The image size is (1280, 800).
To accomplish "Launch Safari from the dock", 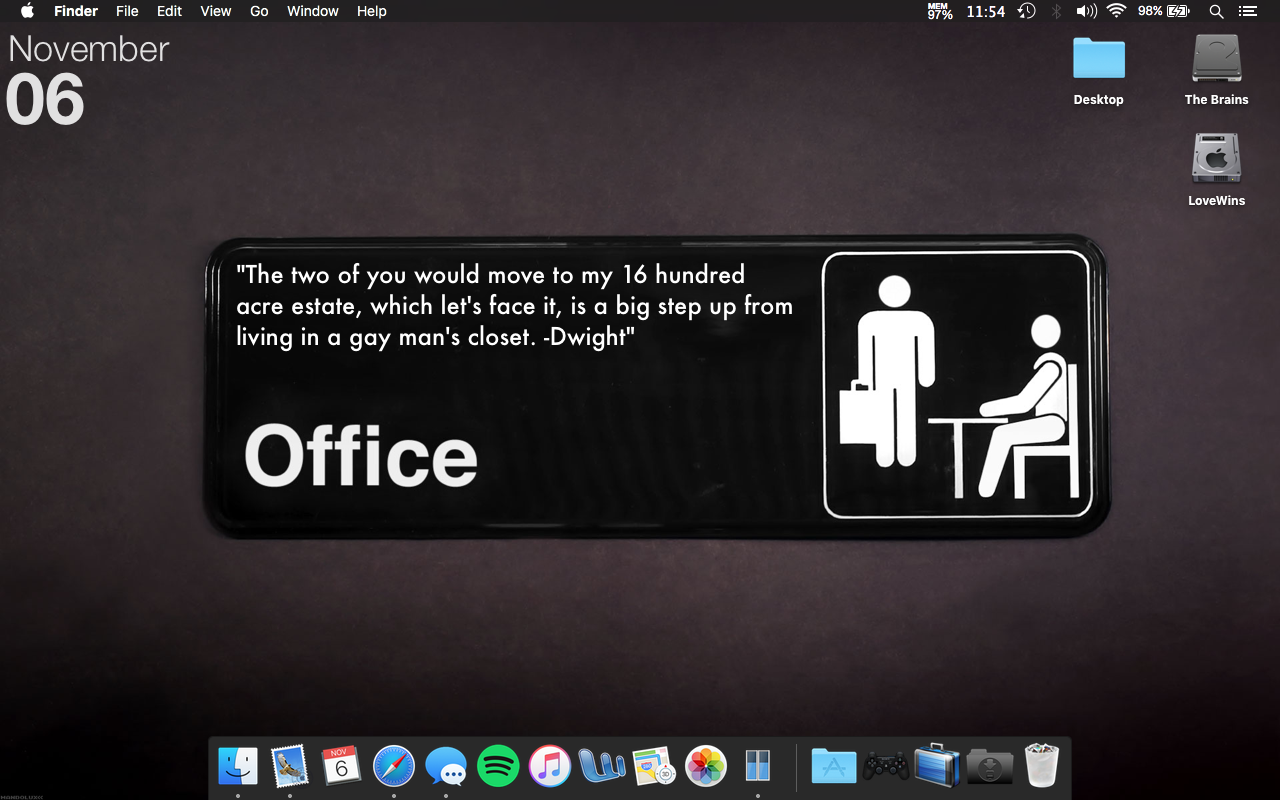I will [394, 767].
